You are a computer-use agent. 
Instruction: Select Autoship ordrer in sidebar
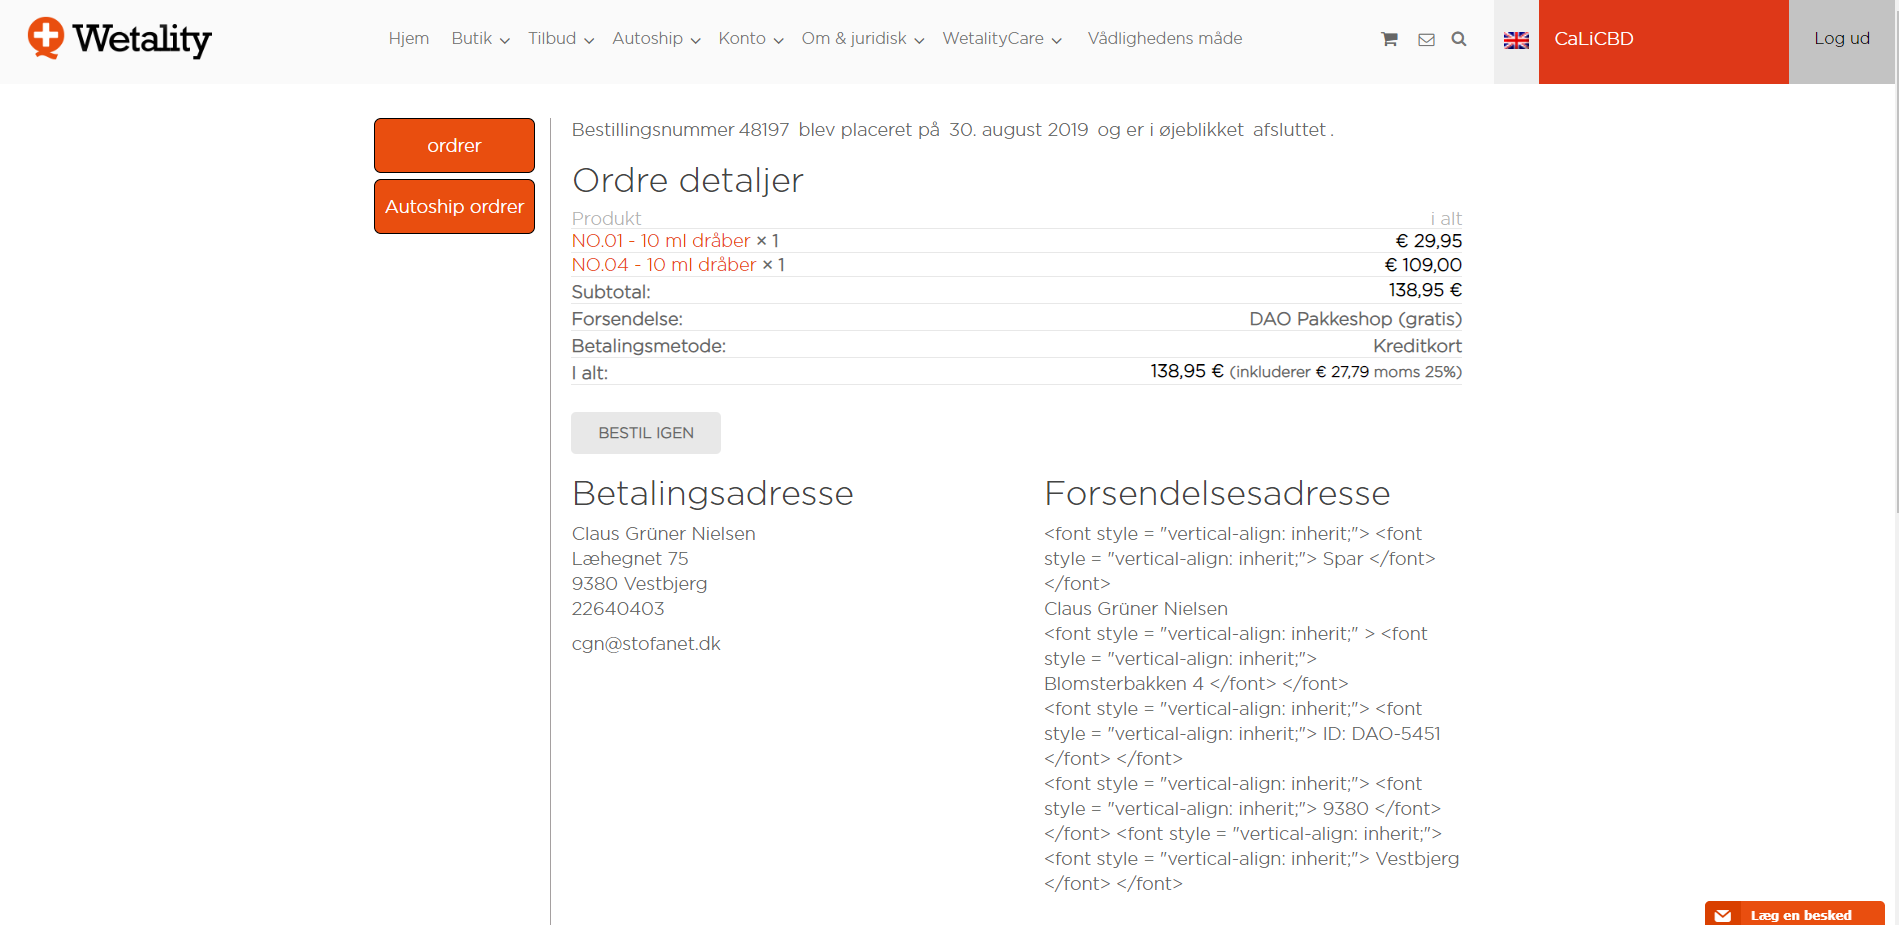tap(454, 207)
